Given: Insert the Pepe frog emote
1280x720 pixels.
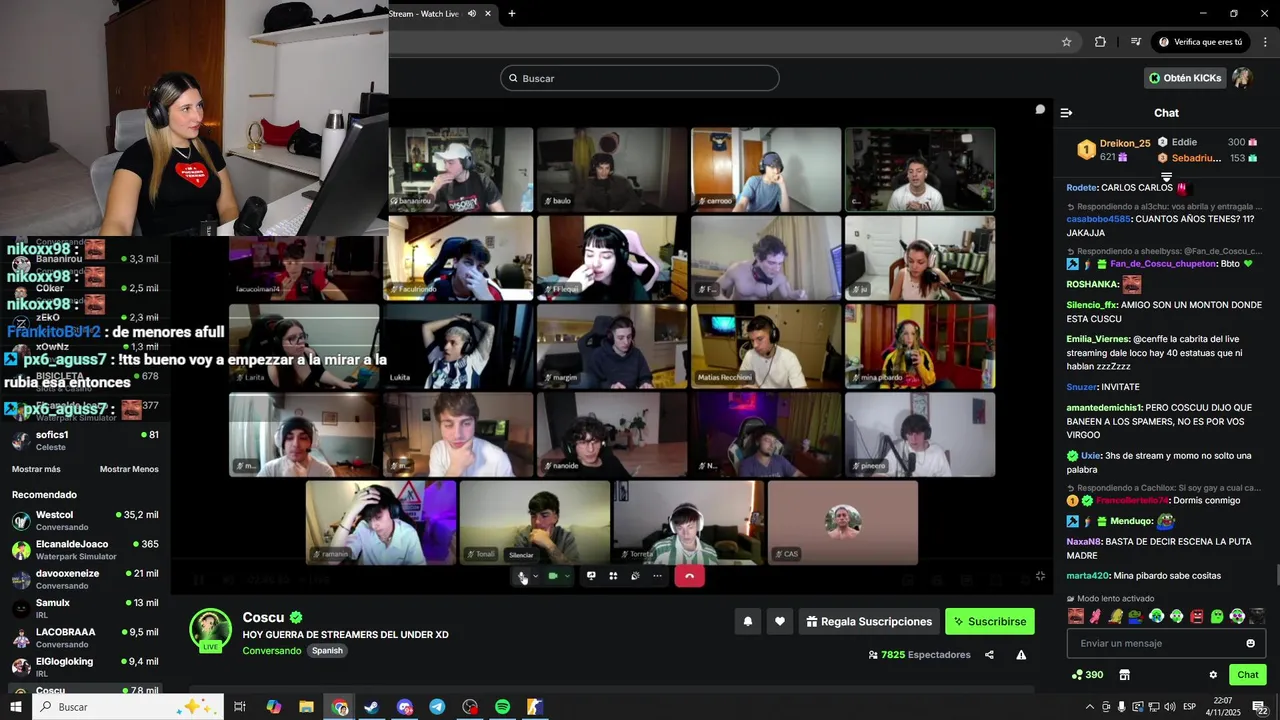Looking at the screenshot, I should point(1136,616).
